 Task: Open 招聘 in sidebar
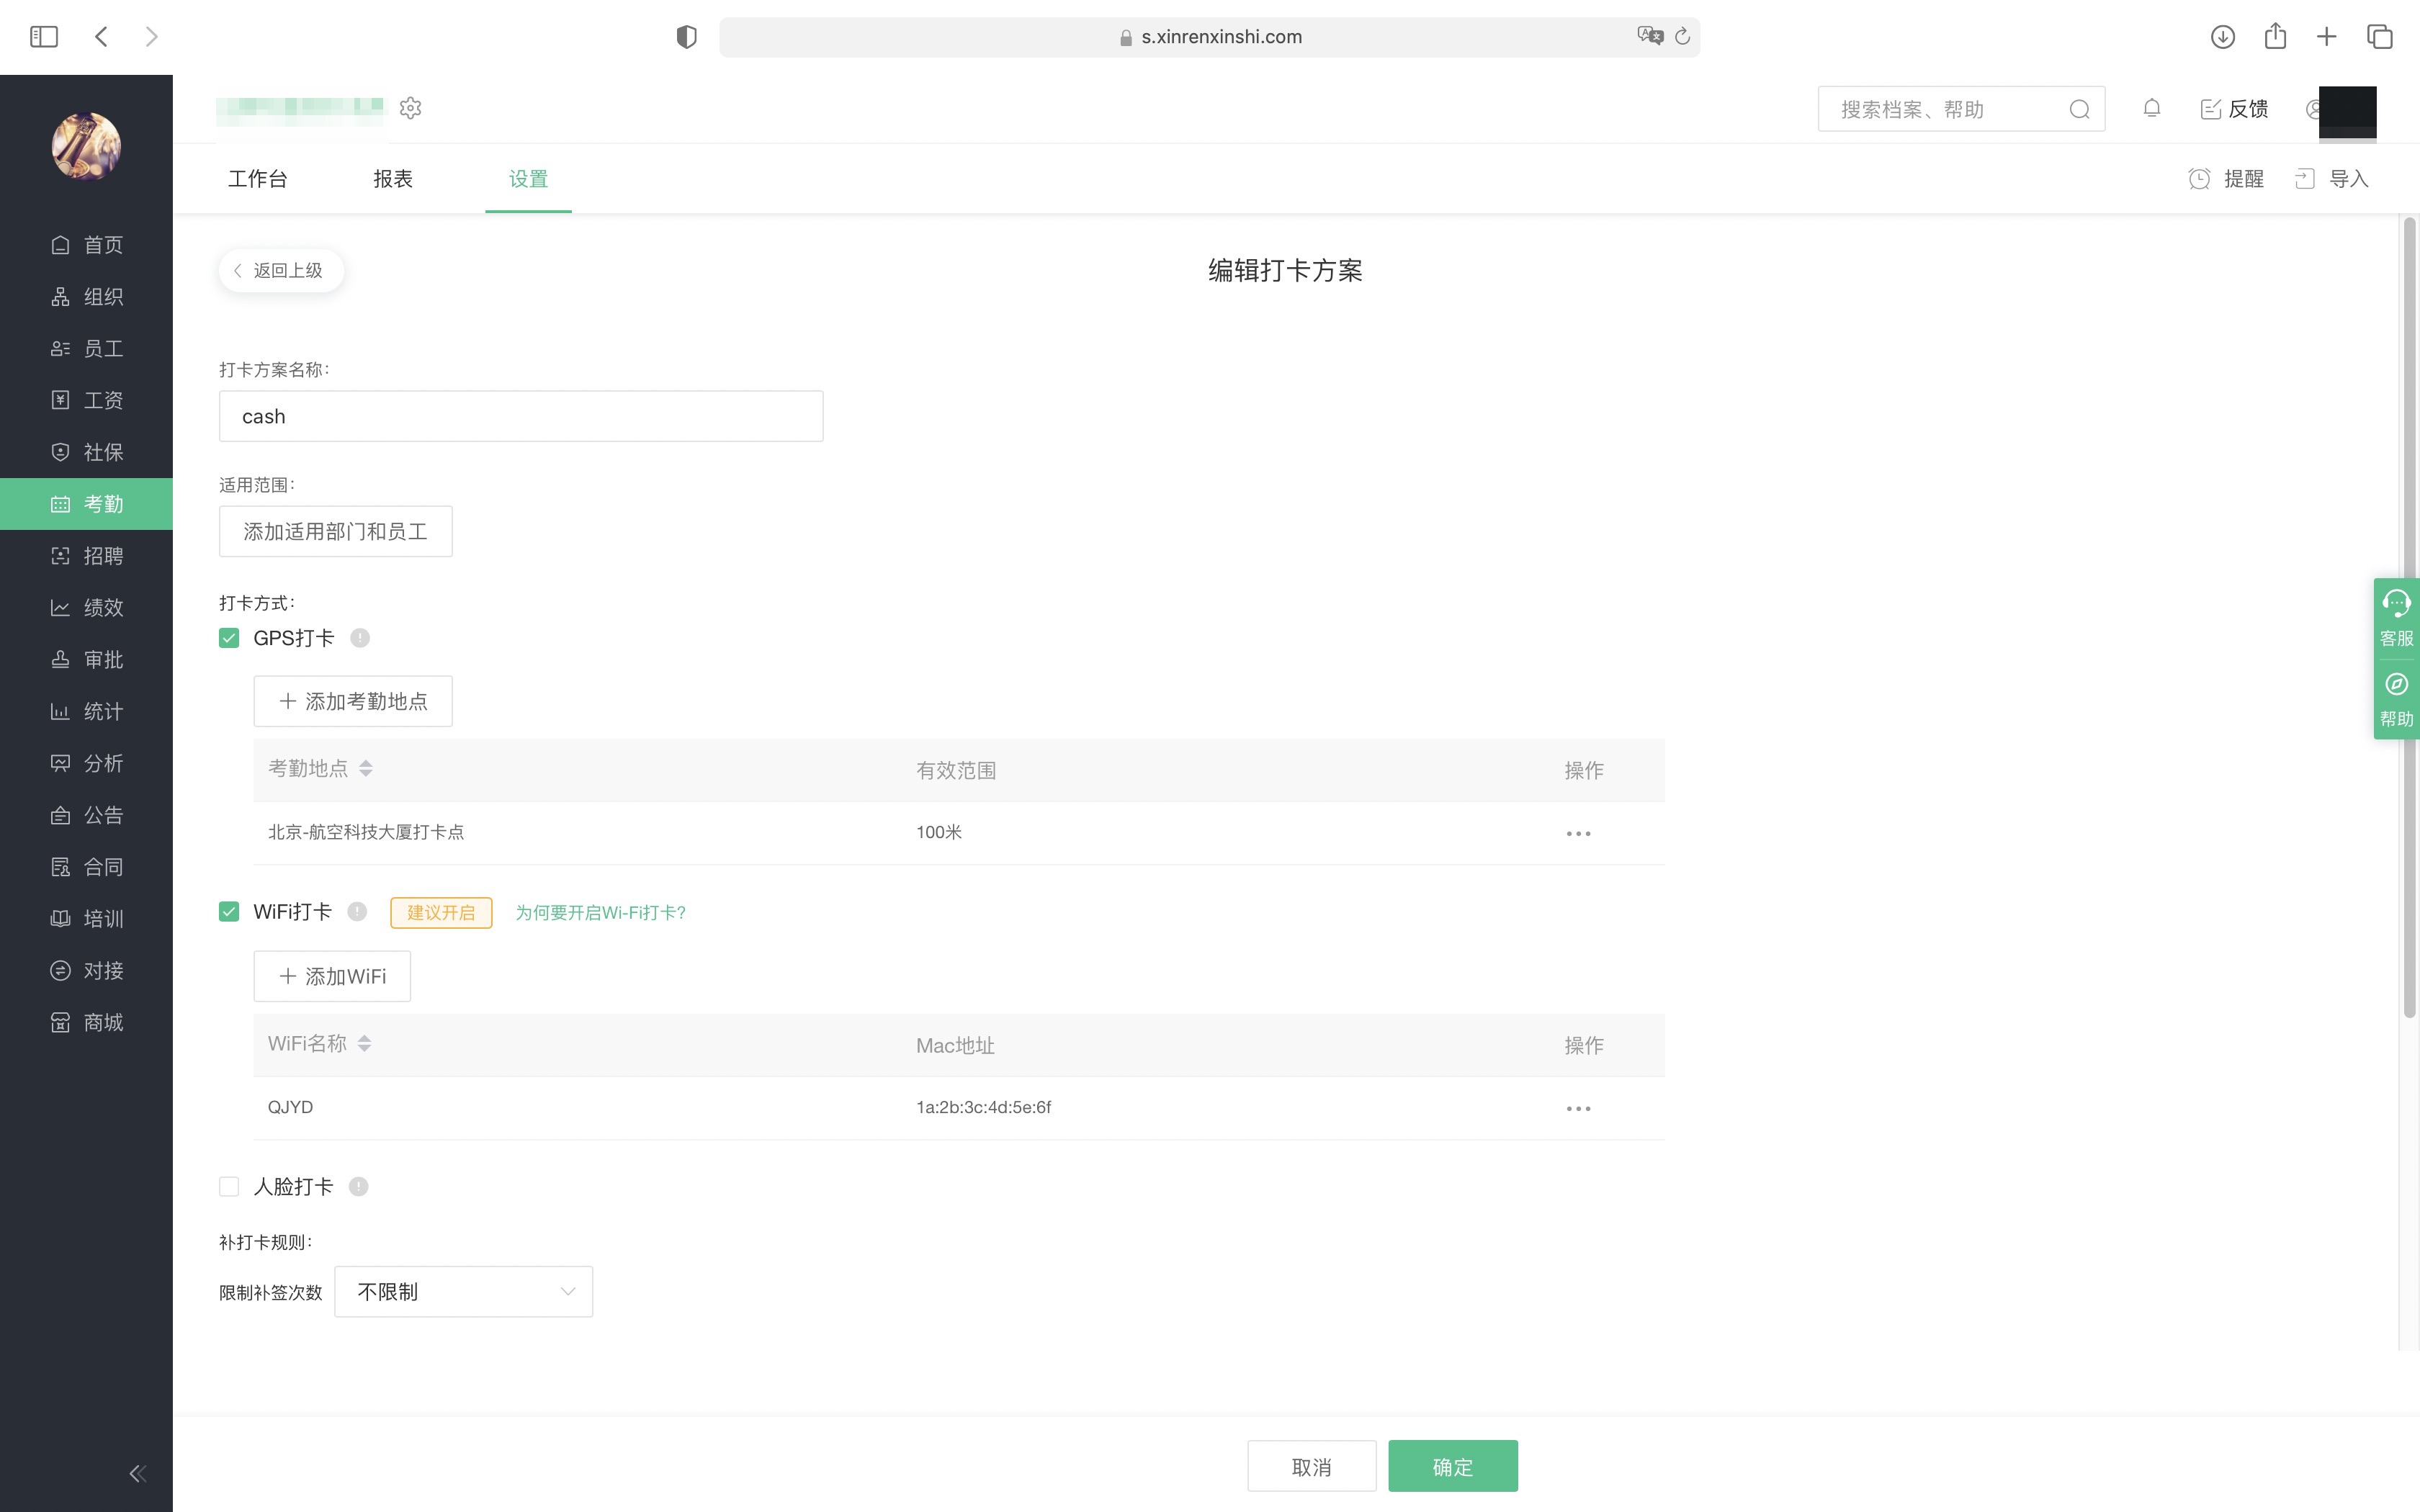[x=86, y=556]
